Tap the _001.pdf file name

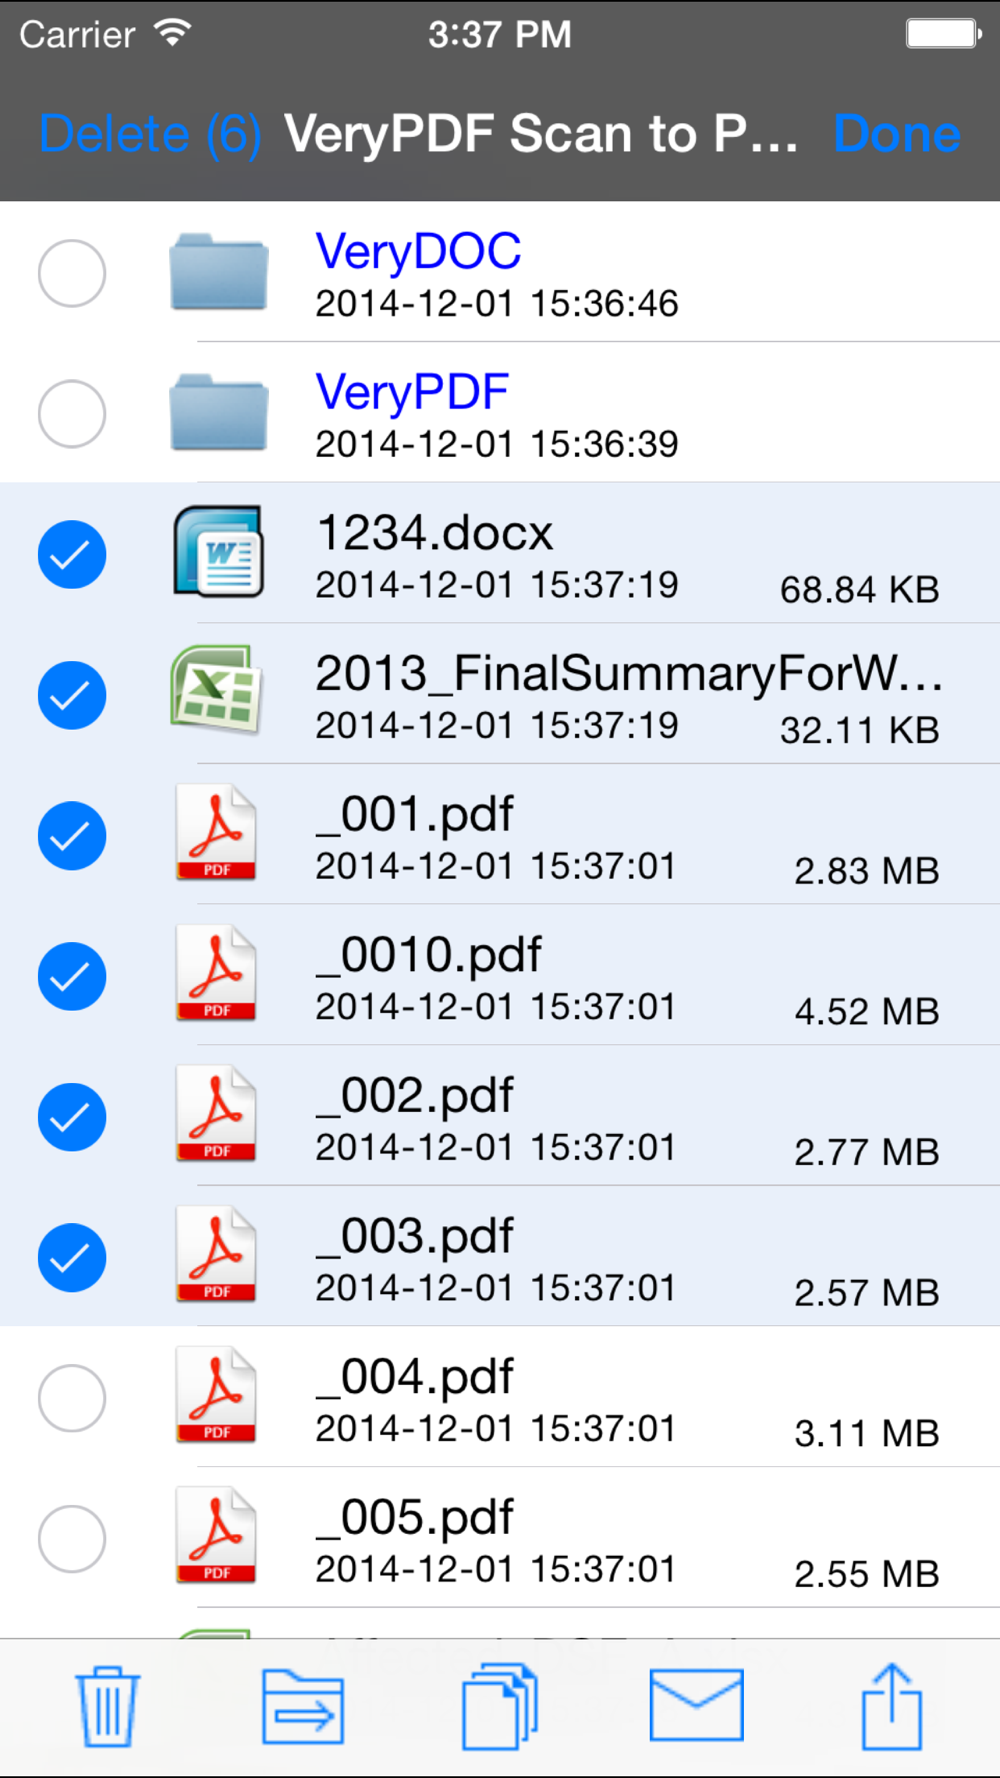[x=414, y=815]
